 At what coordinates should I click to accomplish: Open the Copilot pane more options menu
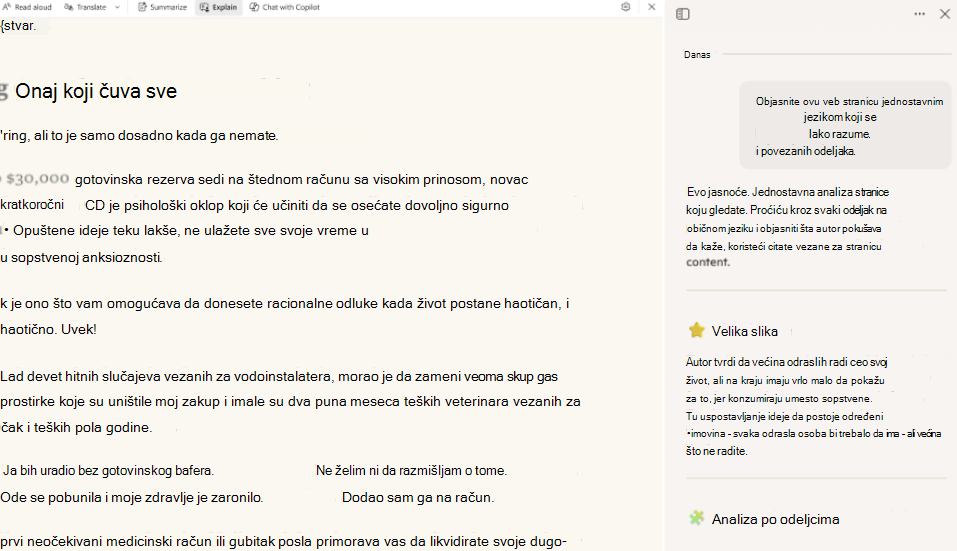click(919, 14)
